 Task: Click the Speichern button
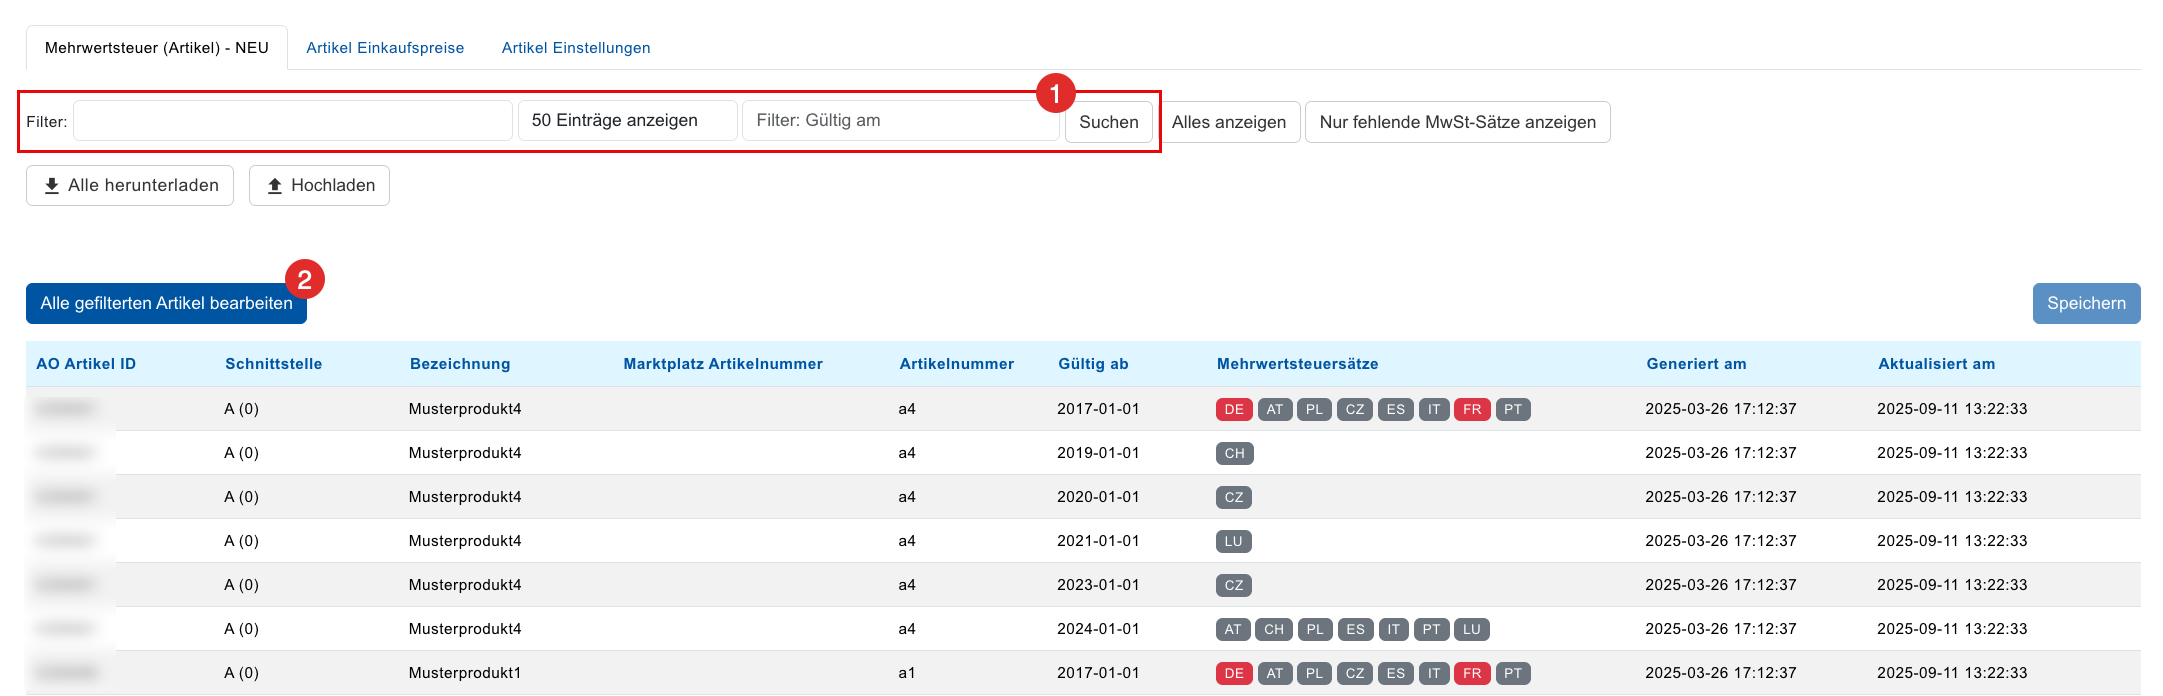[x=2086, y=303]
